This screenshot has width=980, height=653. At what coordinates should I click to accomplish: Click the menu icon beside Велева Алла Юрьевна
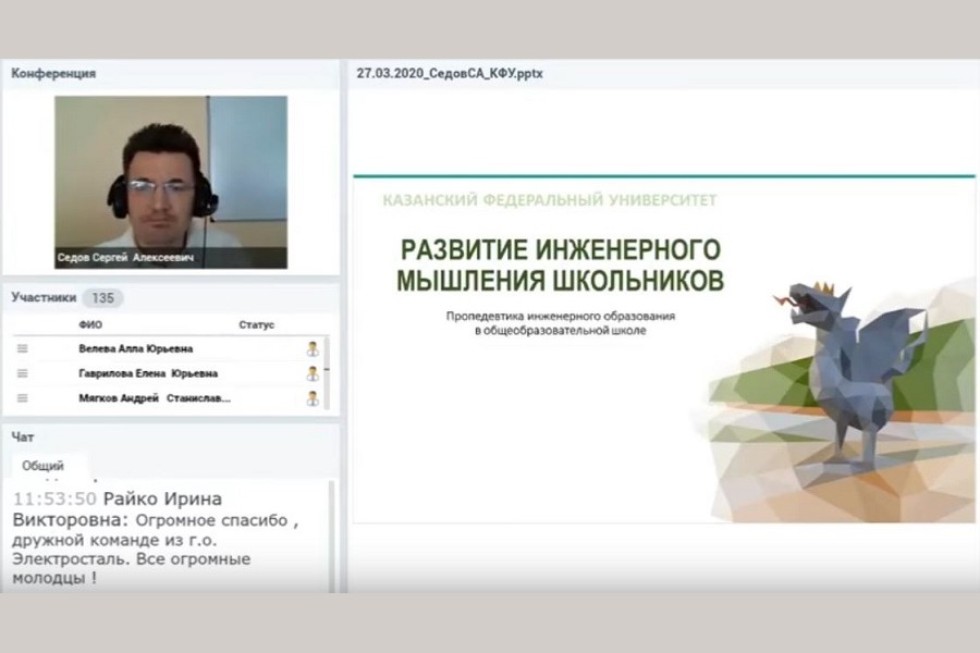22,349
